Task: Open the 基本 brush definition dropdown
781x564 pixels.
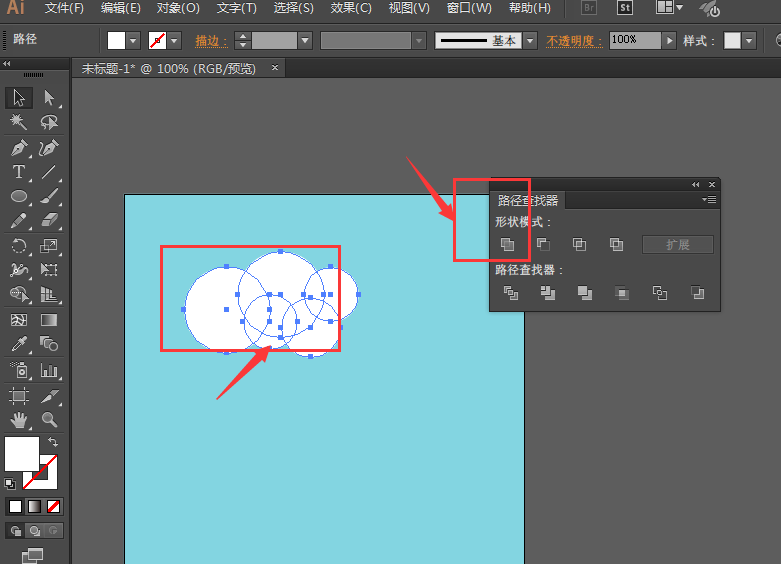Action: point(530,40)
